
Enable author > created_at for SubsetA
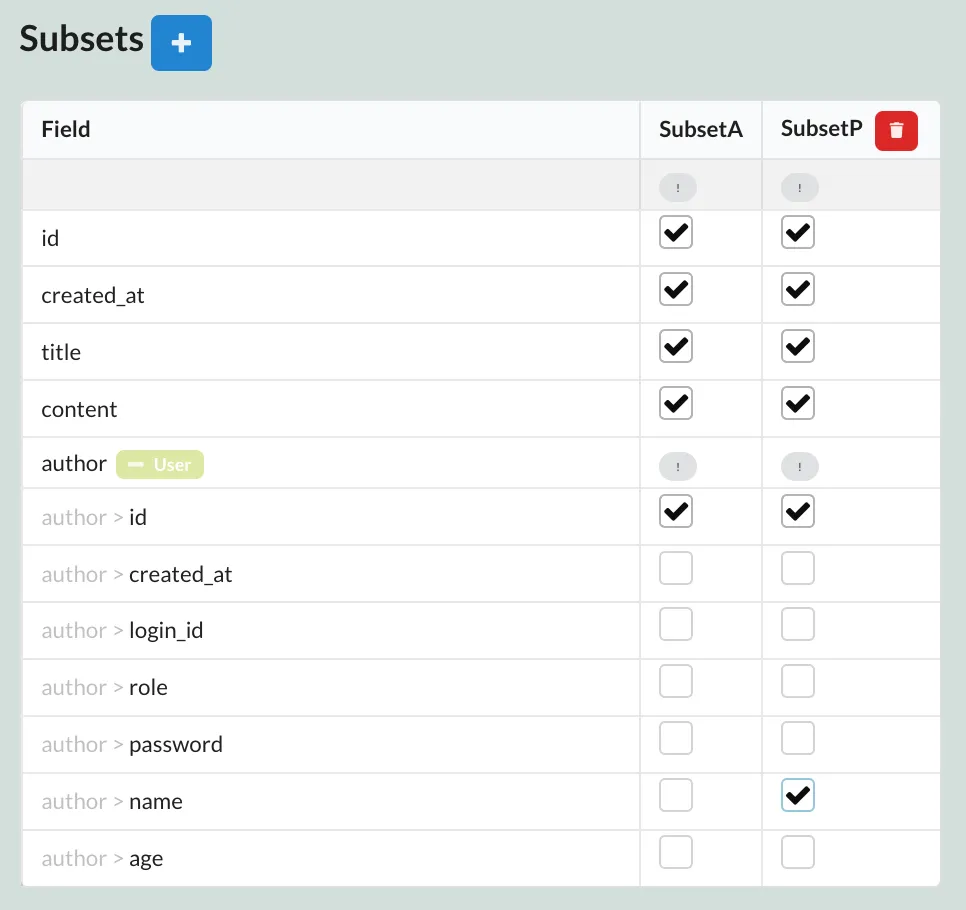pyautogui.click(x=675, y=567)
